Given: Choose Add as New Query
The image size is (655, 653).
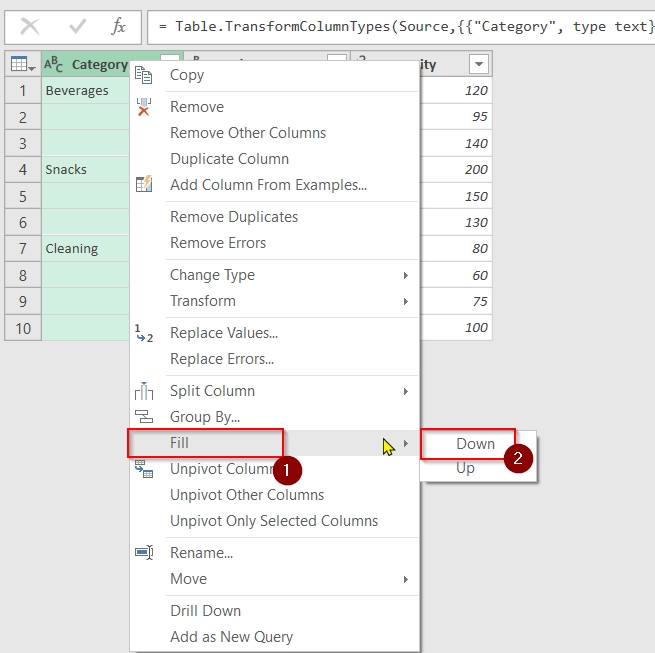Looking at the screenshot, I should point(231,637).
